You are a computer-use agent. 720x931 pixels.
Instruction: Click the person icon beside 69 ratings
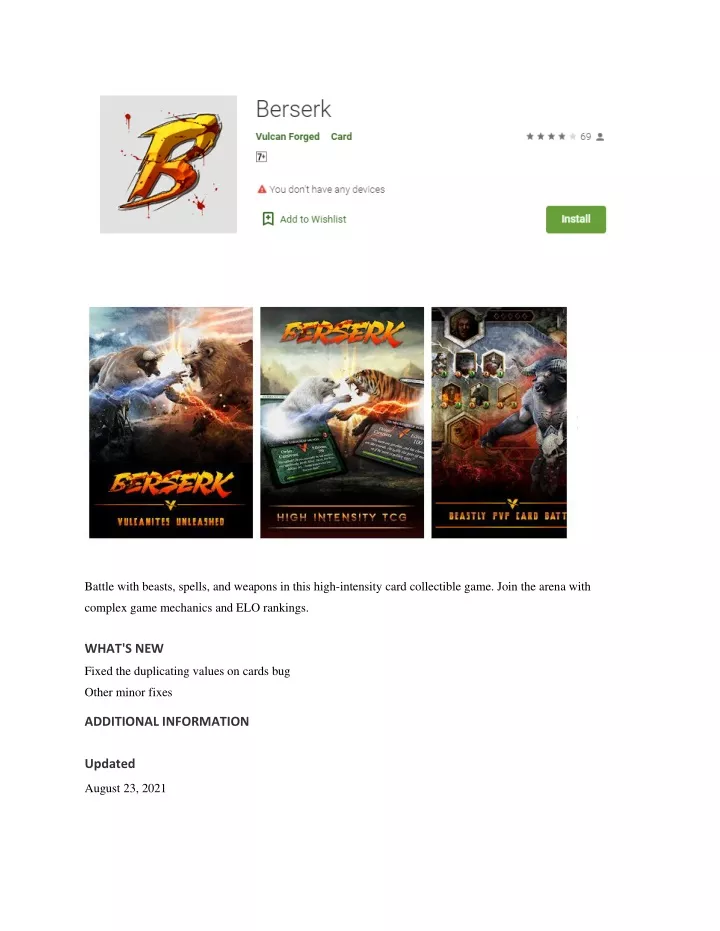point(600,137)
